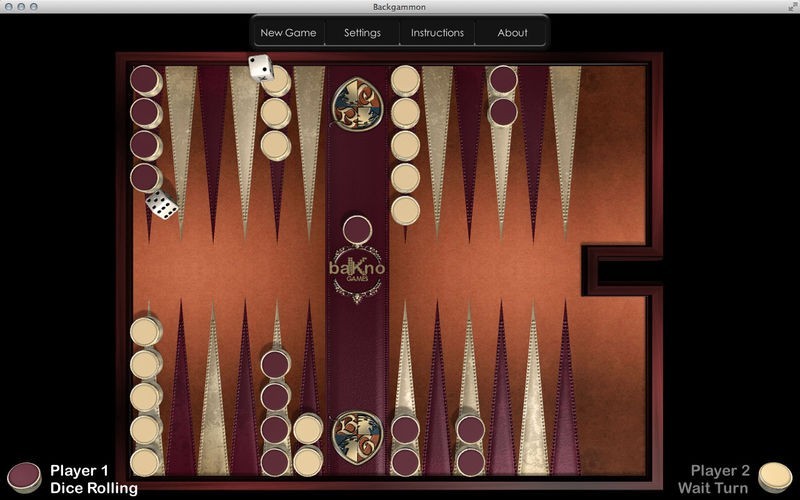Click the tilted die near left edge
The image size is (800, 500).
161,205
